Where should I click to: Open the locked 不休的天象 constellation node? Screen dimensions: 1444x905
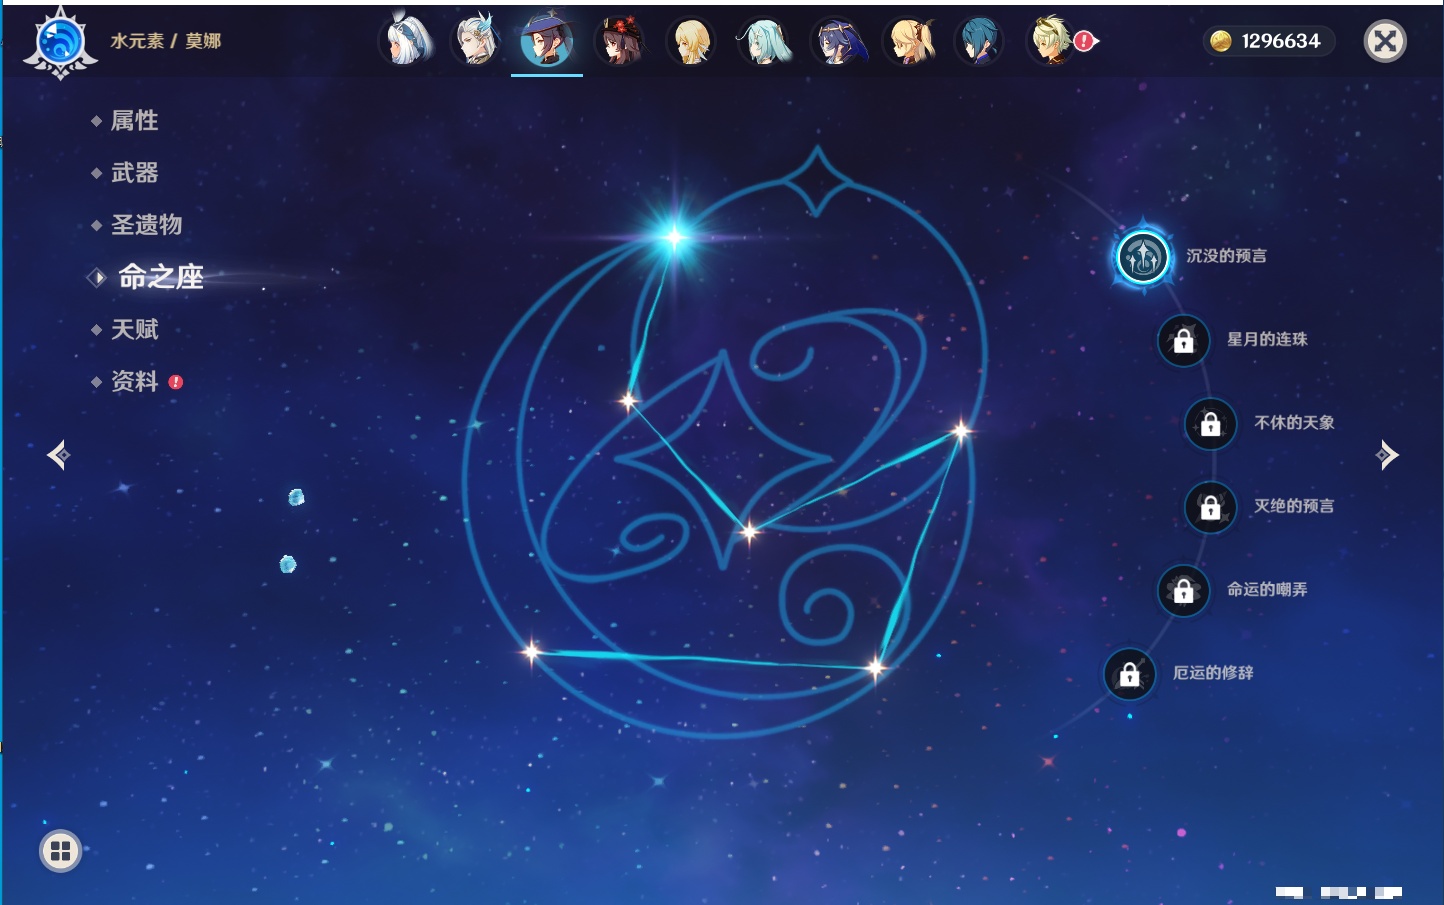[1210, 424]
